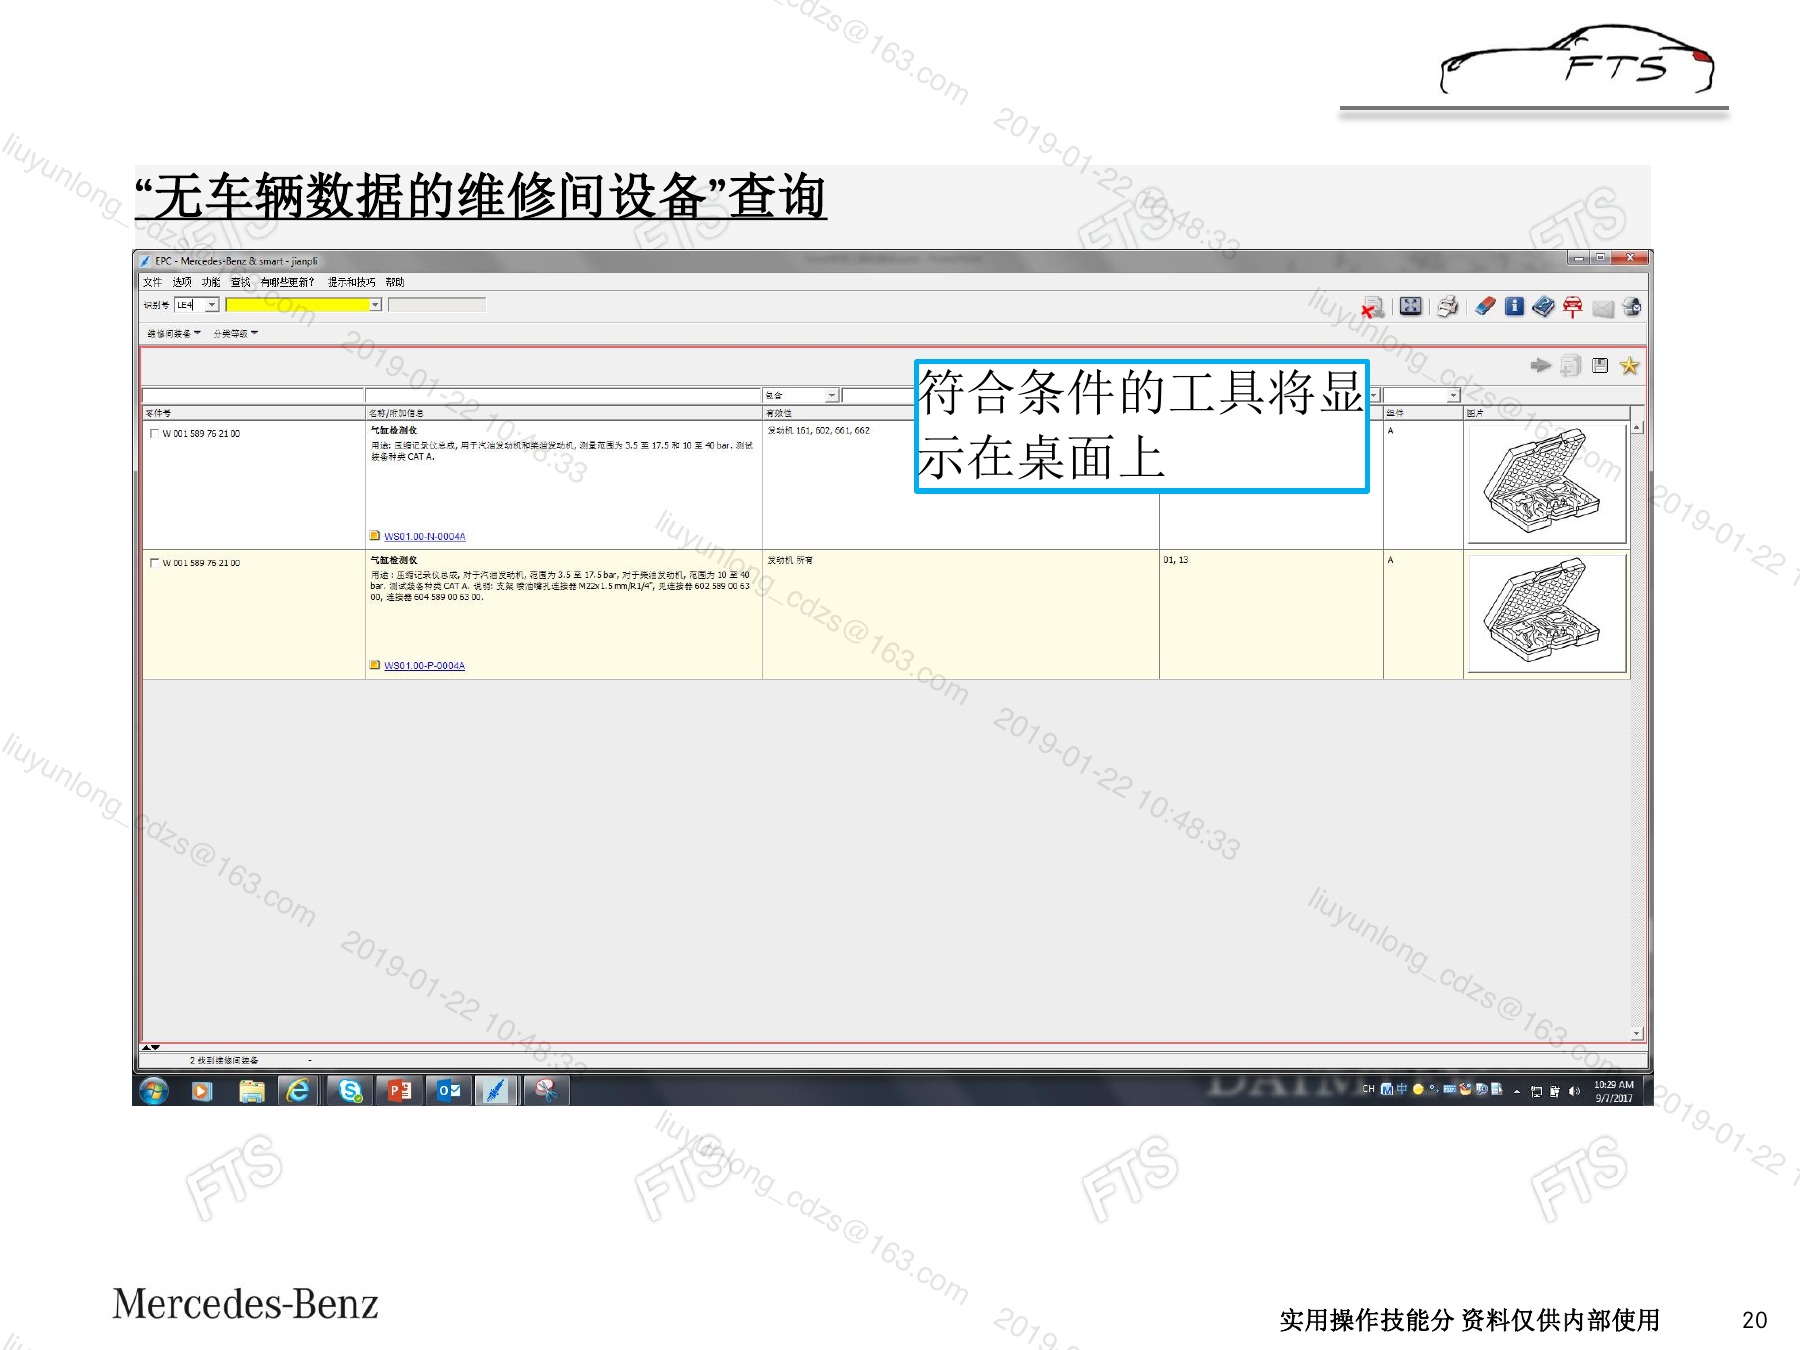
Task: Save with the floppy disk icon
Action: pos(1600,366)
